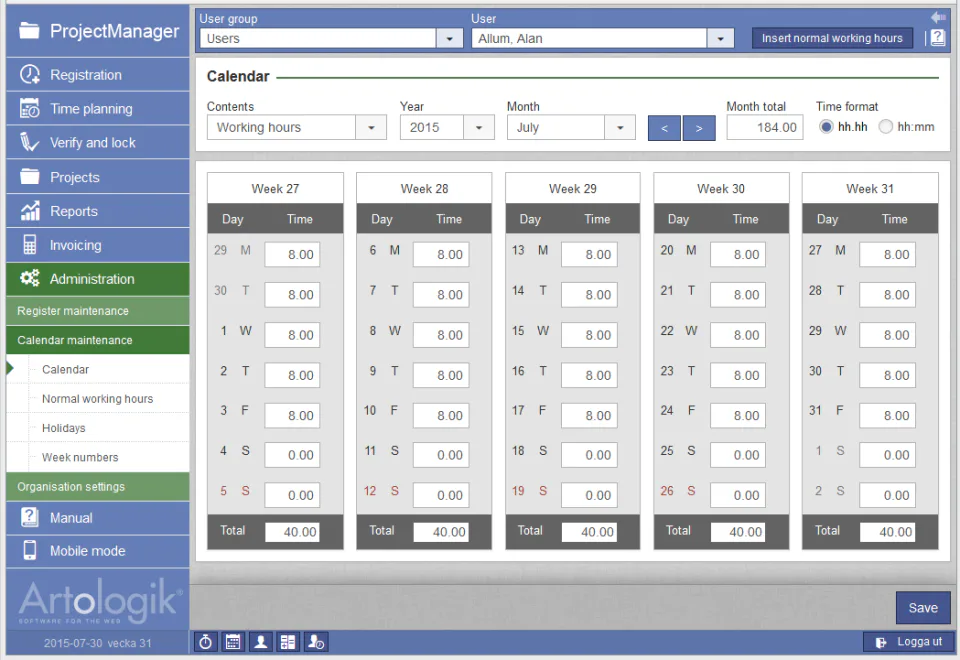Open the User dropdown arrow
This screenshot has height=660, width=960.
[721, 39]
